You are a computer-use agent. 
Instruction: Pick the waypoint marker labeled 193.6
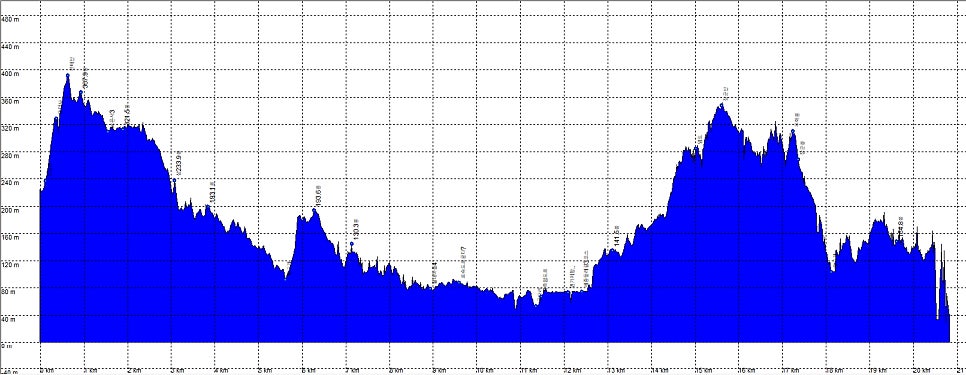pyautogui.click(x=314, y=211)
